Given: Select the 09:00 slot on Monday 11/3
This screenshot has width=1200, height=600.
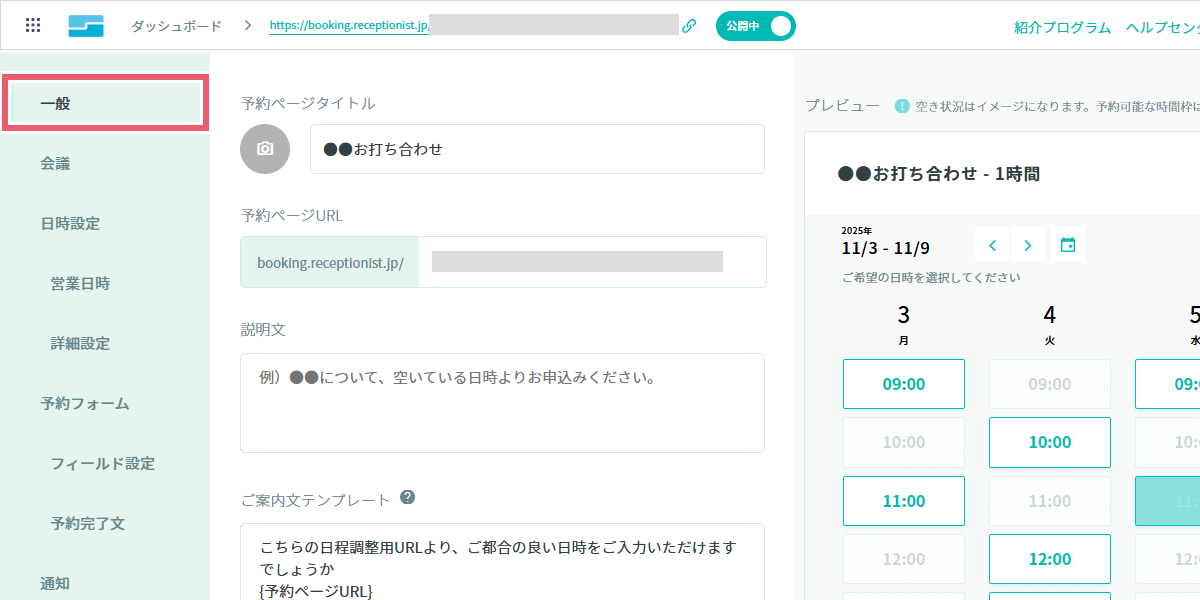Looking at the screenshot, I should [x=903, y=383].
